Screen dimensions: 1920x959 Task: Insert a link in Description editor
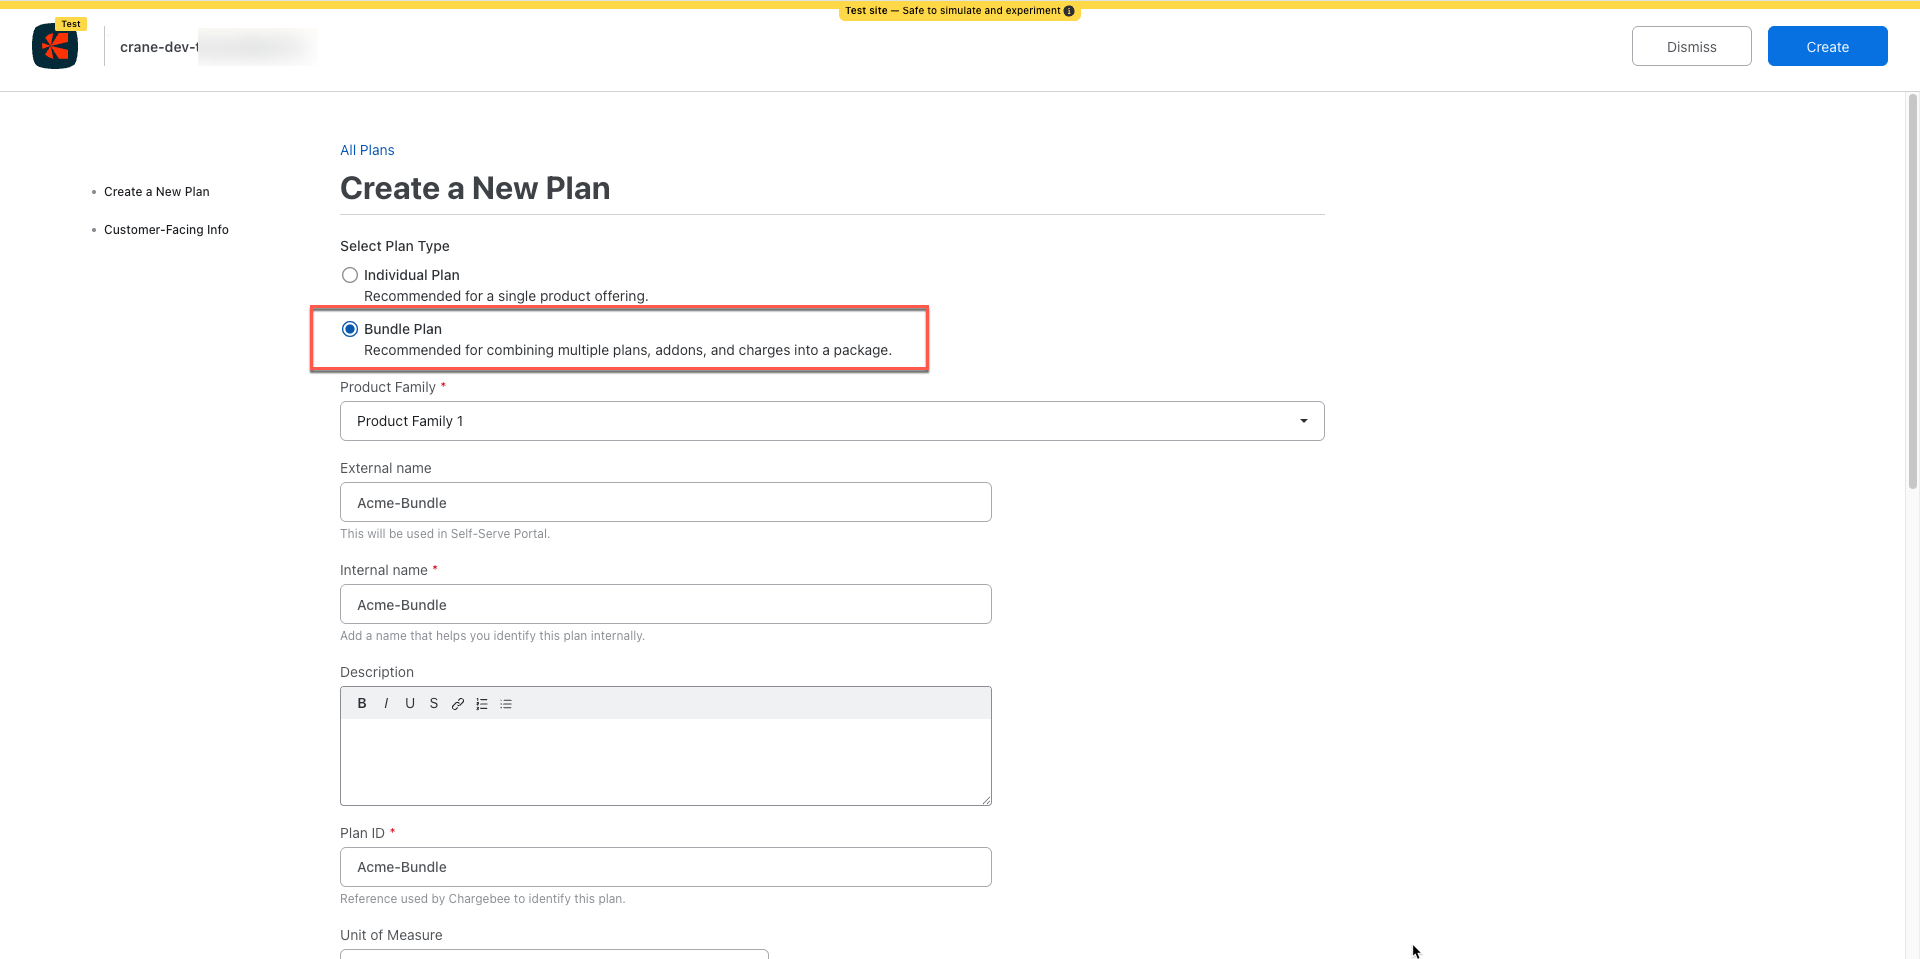point(458,704)
